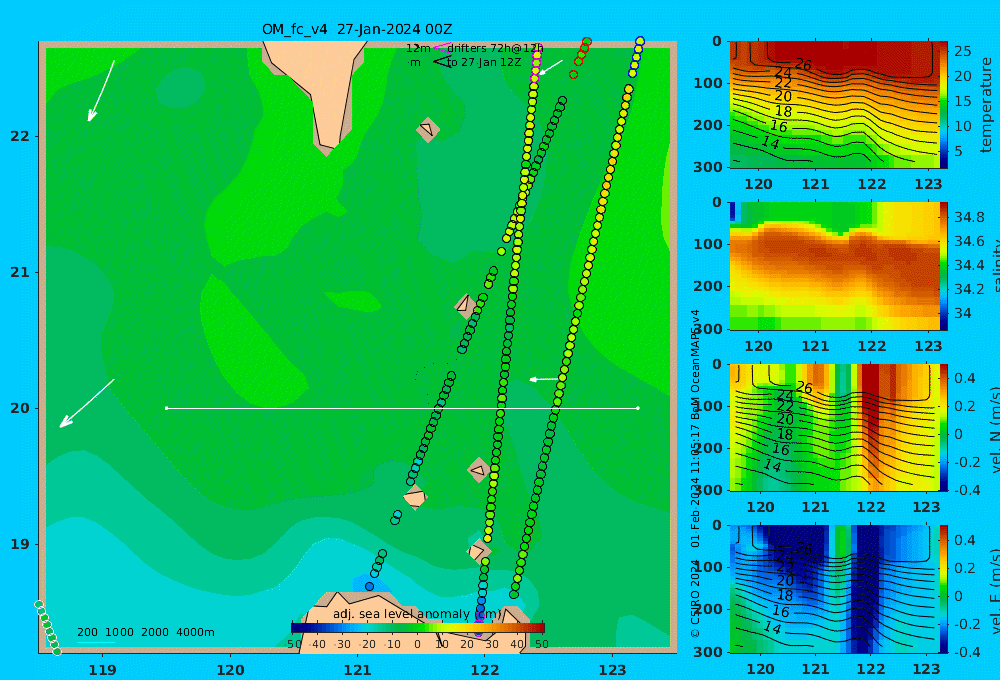Click longitude tick label 121 on main map
Viewport: 1000px width, 680px height.
[x=358, y=670]
